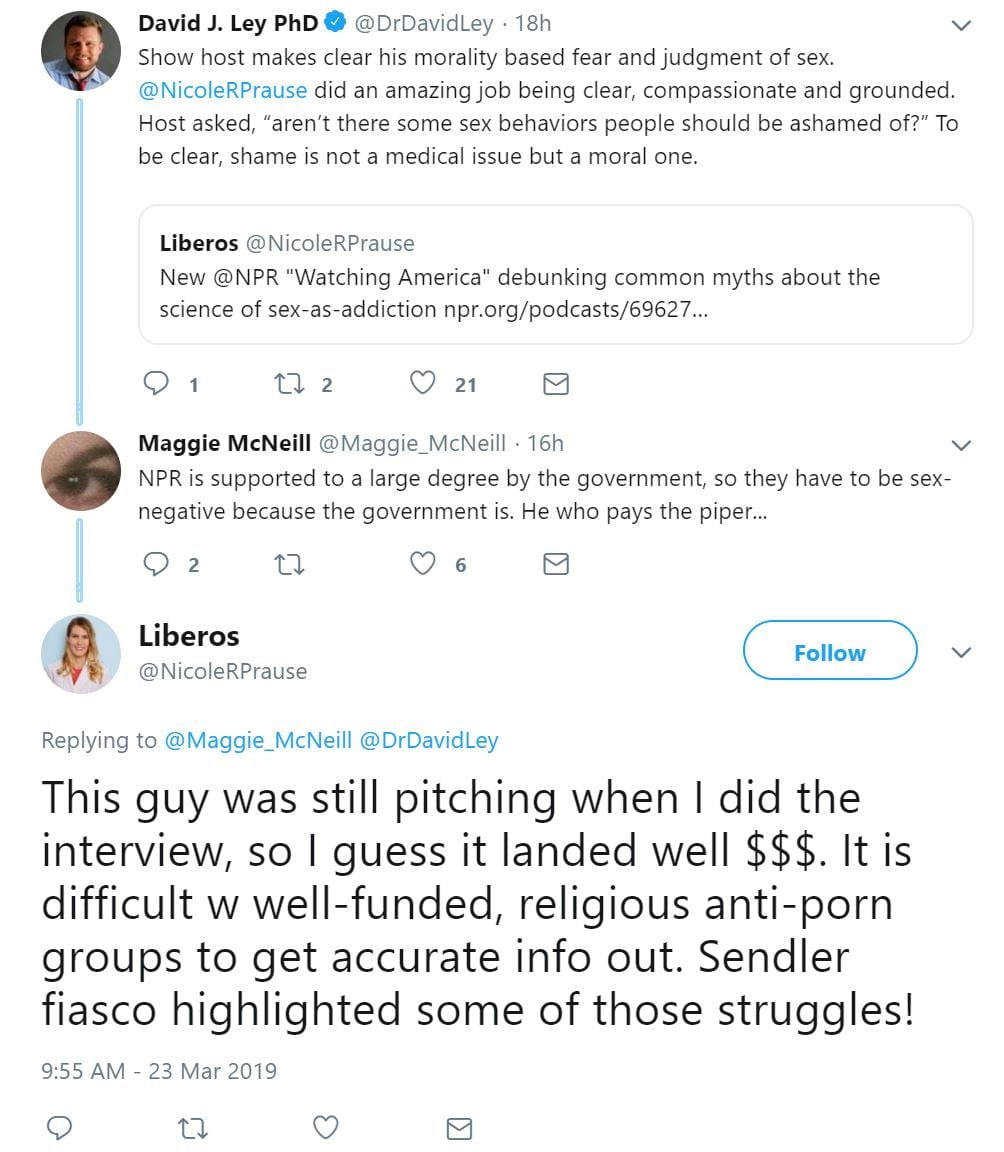
Task: Send David Ley's tweet via direct message
Action: click(x=555, y=384)
